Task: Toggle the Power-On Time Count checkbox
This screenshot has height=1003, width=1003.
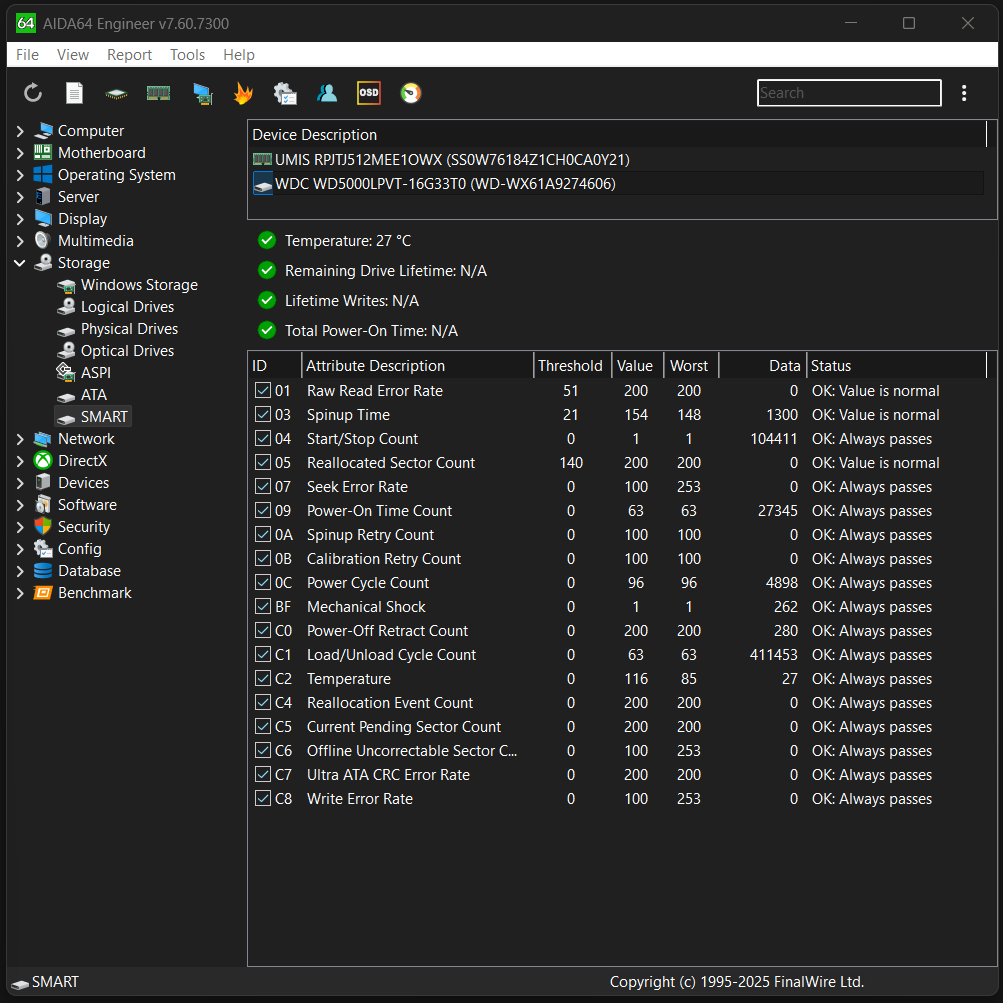Action: (x=263, y=511)
